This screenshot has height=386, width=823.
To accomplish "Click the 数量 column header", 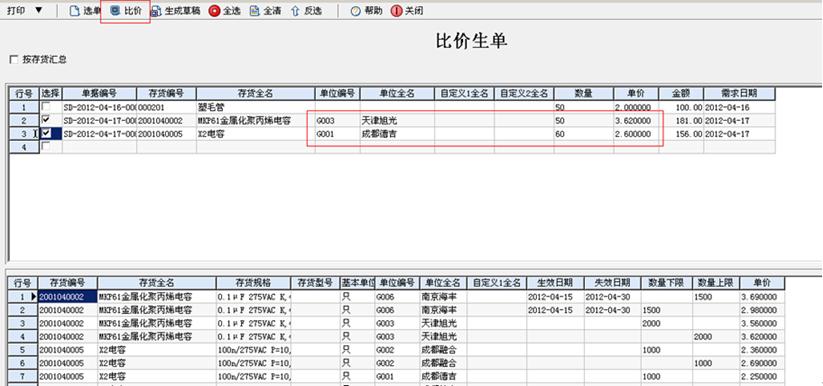I will (584, 93).
